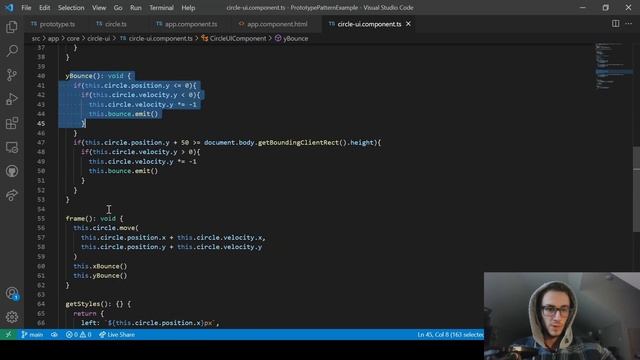Minimize the VS Code window
Screen dimensions: 640x360
click(x=582, y=7)
